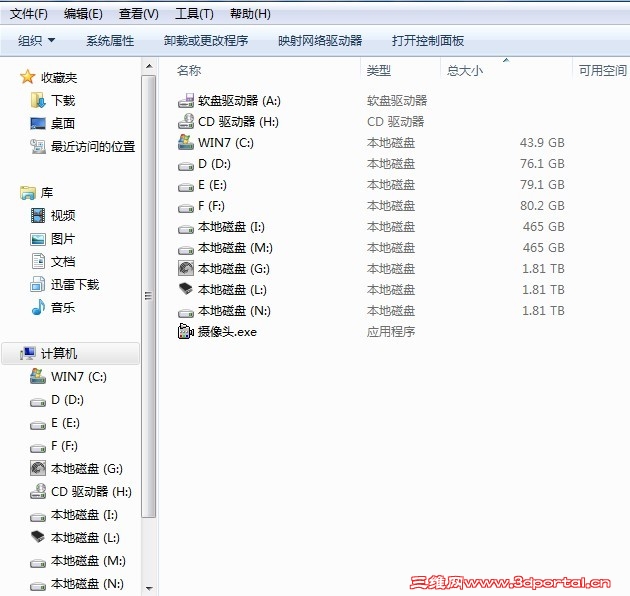Click the 79.1 GB size value
The height and width of the screenshot is (596, 630).
click(542, 184)
